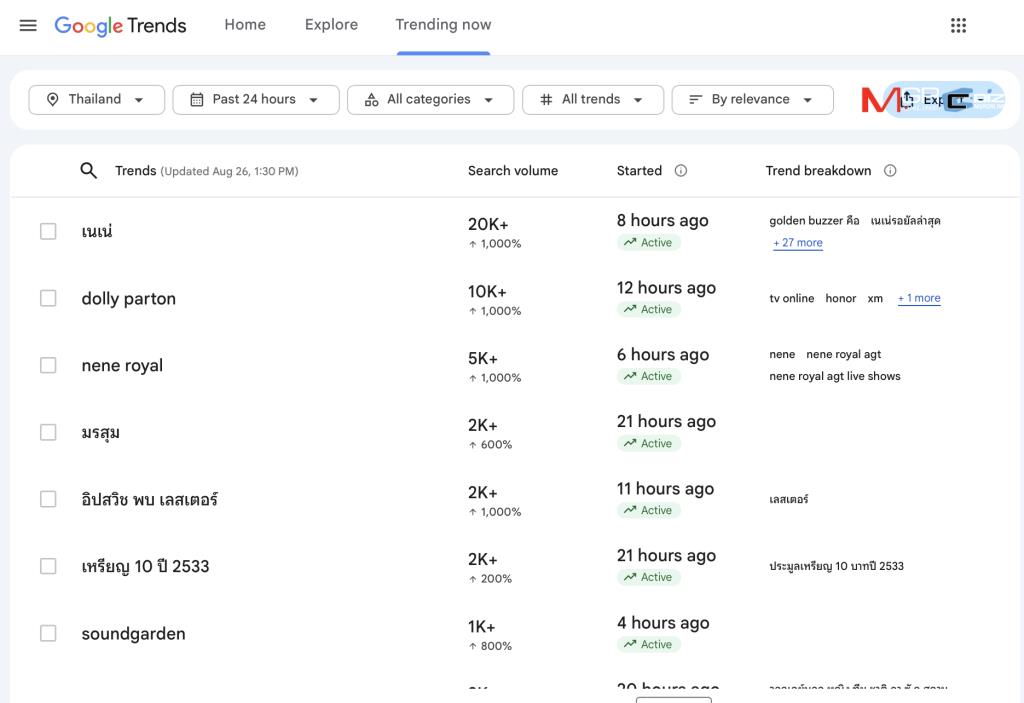
Task: Expand the All categories dropdown
Action: pos(430,100)
